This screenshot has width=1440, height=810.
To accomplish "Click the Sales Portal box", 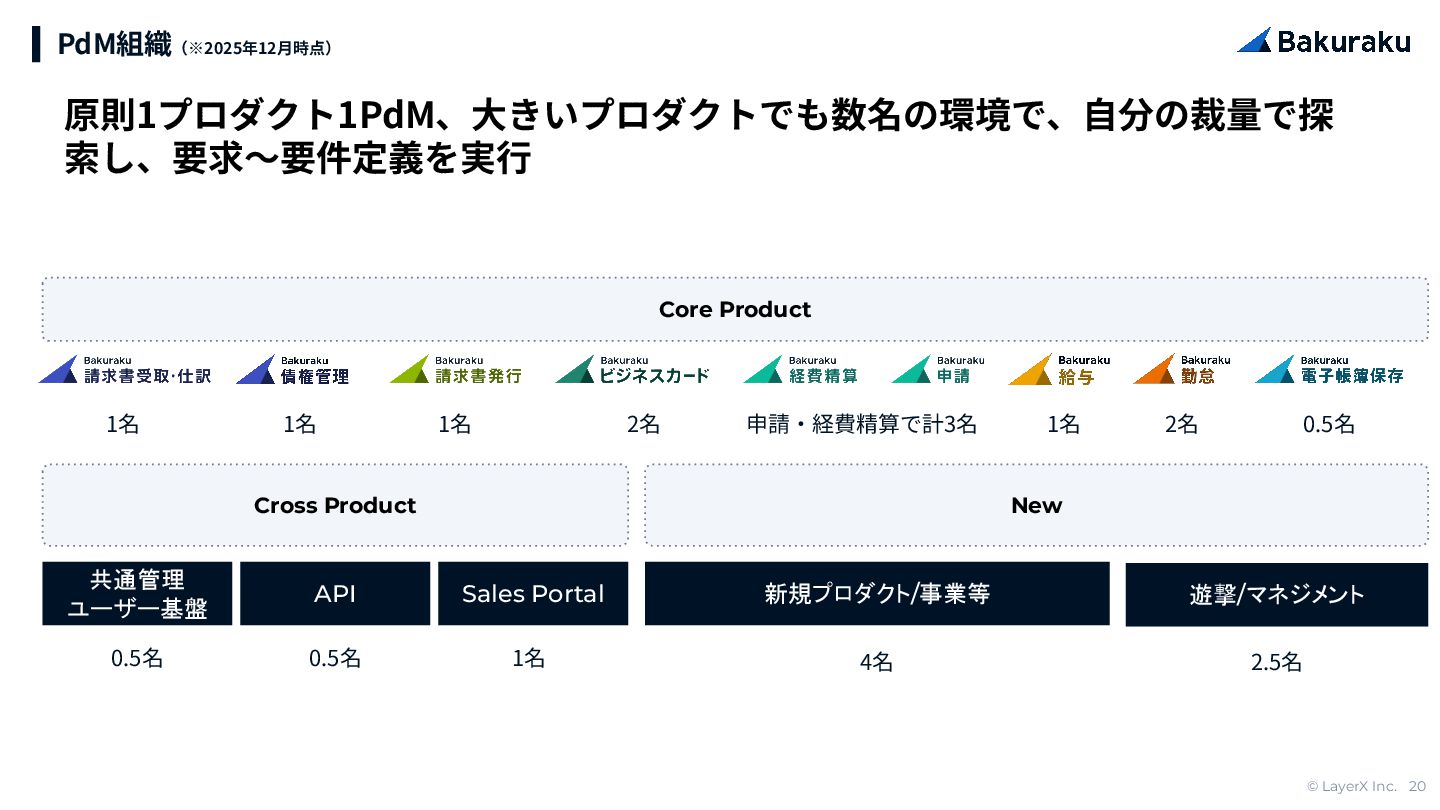I will pos(533,594).
